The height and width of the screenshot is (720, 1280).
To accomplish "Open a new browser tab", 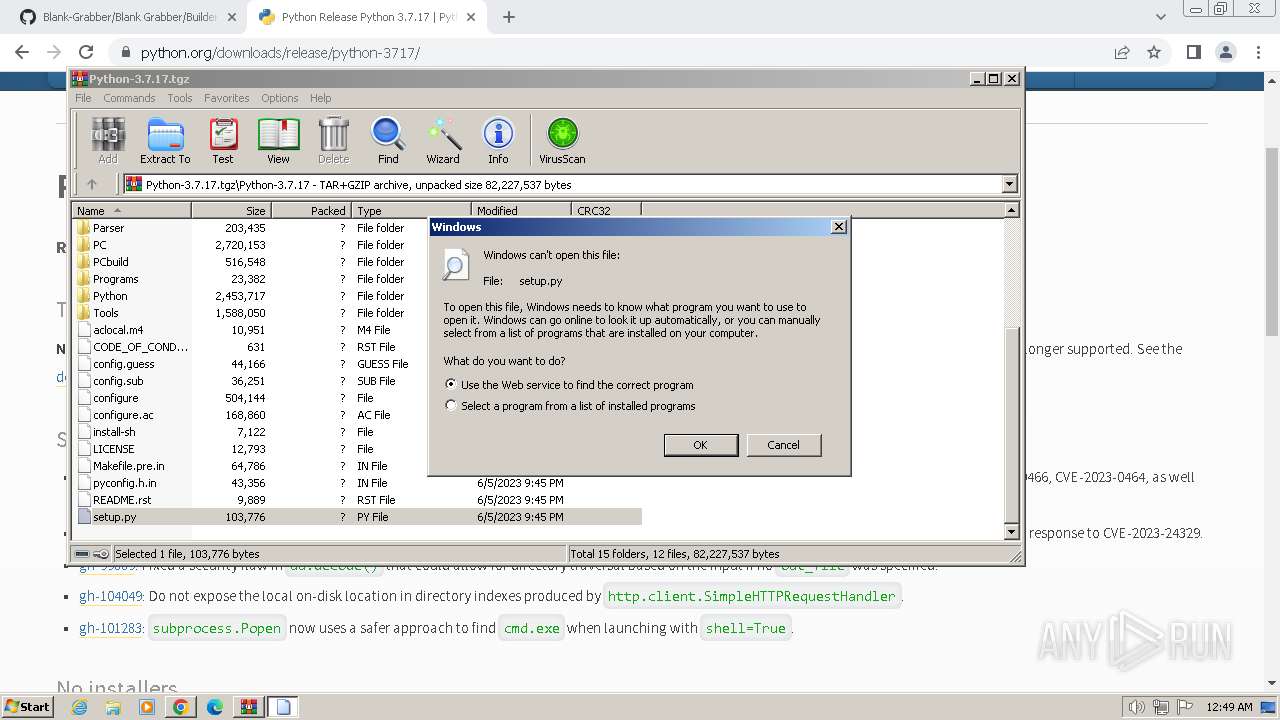I will (x=509, y=17).
